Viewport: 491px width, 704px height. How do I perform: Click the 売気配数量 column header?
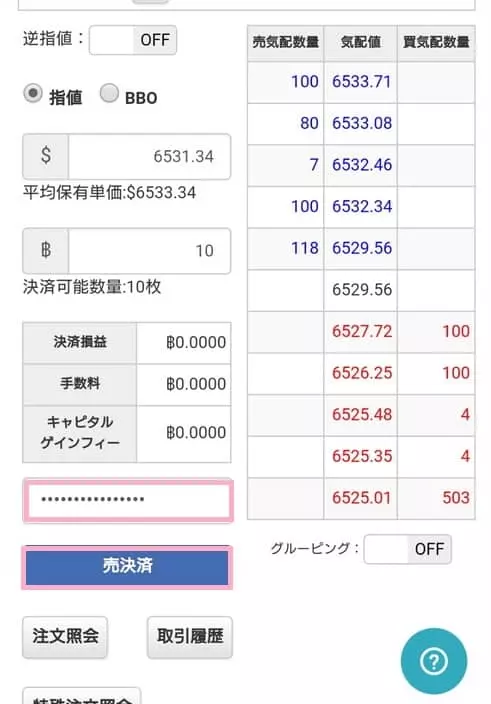click(x=285, y=42)
